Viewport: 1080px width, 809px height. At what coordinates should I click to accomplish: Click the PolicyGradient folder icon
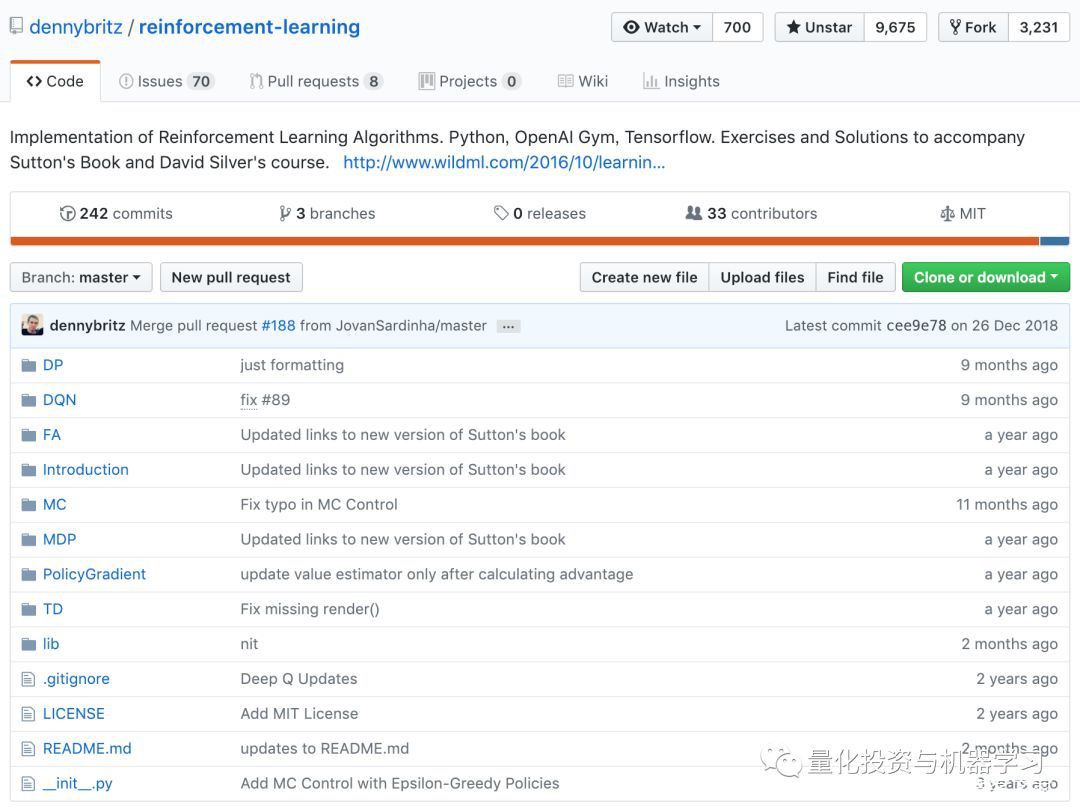(x=28, y=574)
